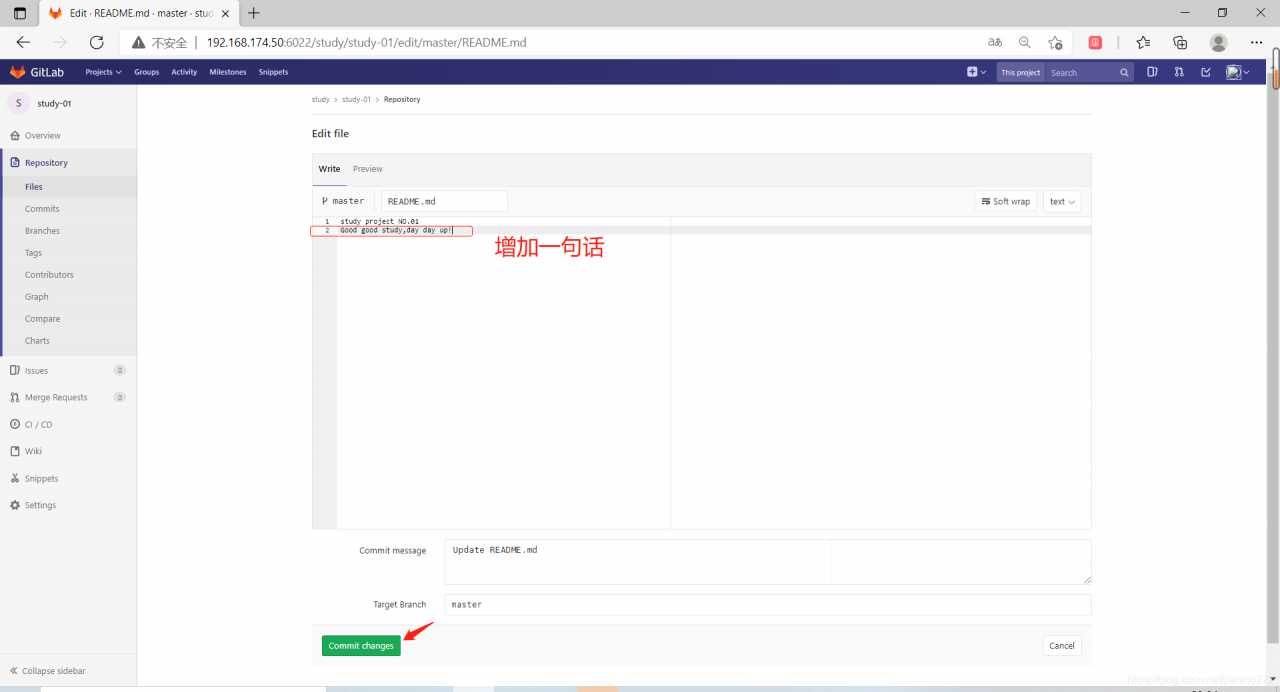Click the read aloud/translate icon in address bar

click(x=994, y=42)
